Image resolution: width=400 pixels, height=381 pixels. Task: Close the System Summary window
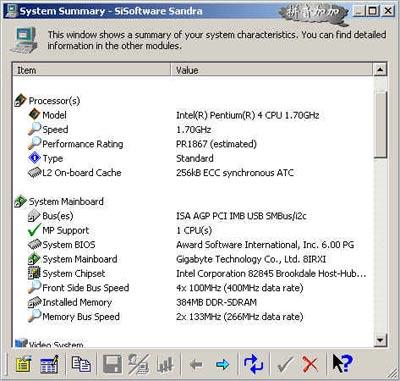[x=388, y=11]
